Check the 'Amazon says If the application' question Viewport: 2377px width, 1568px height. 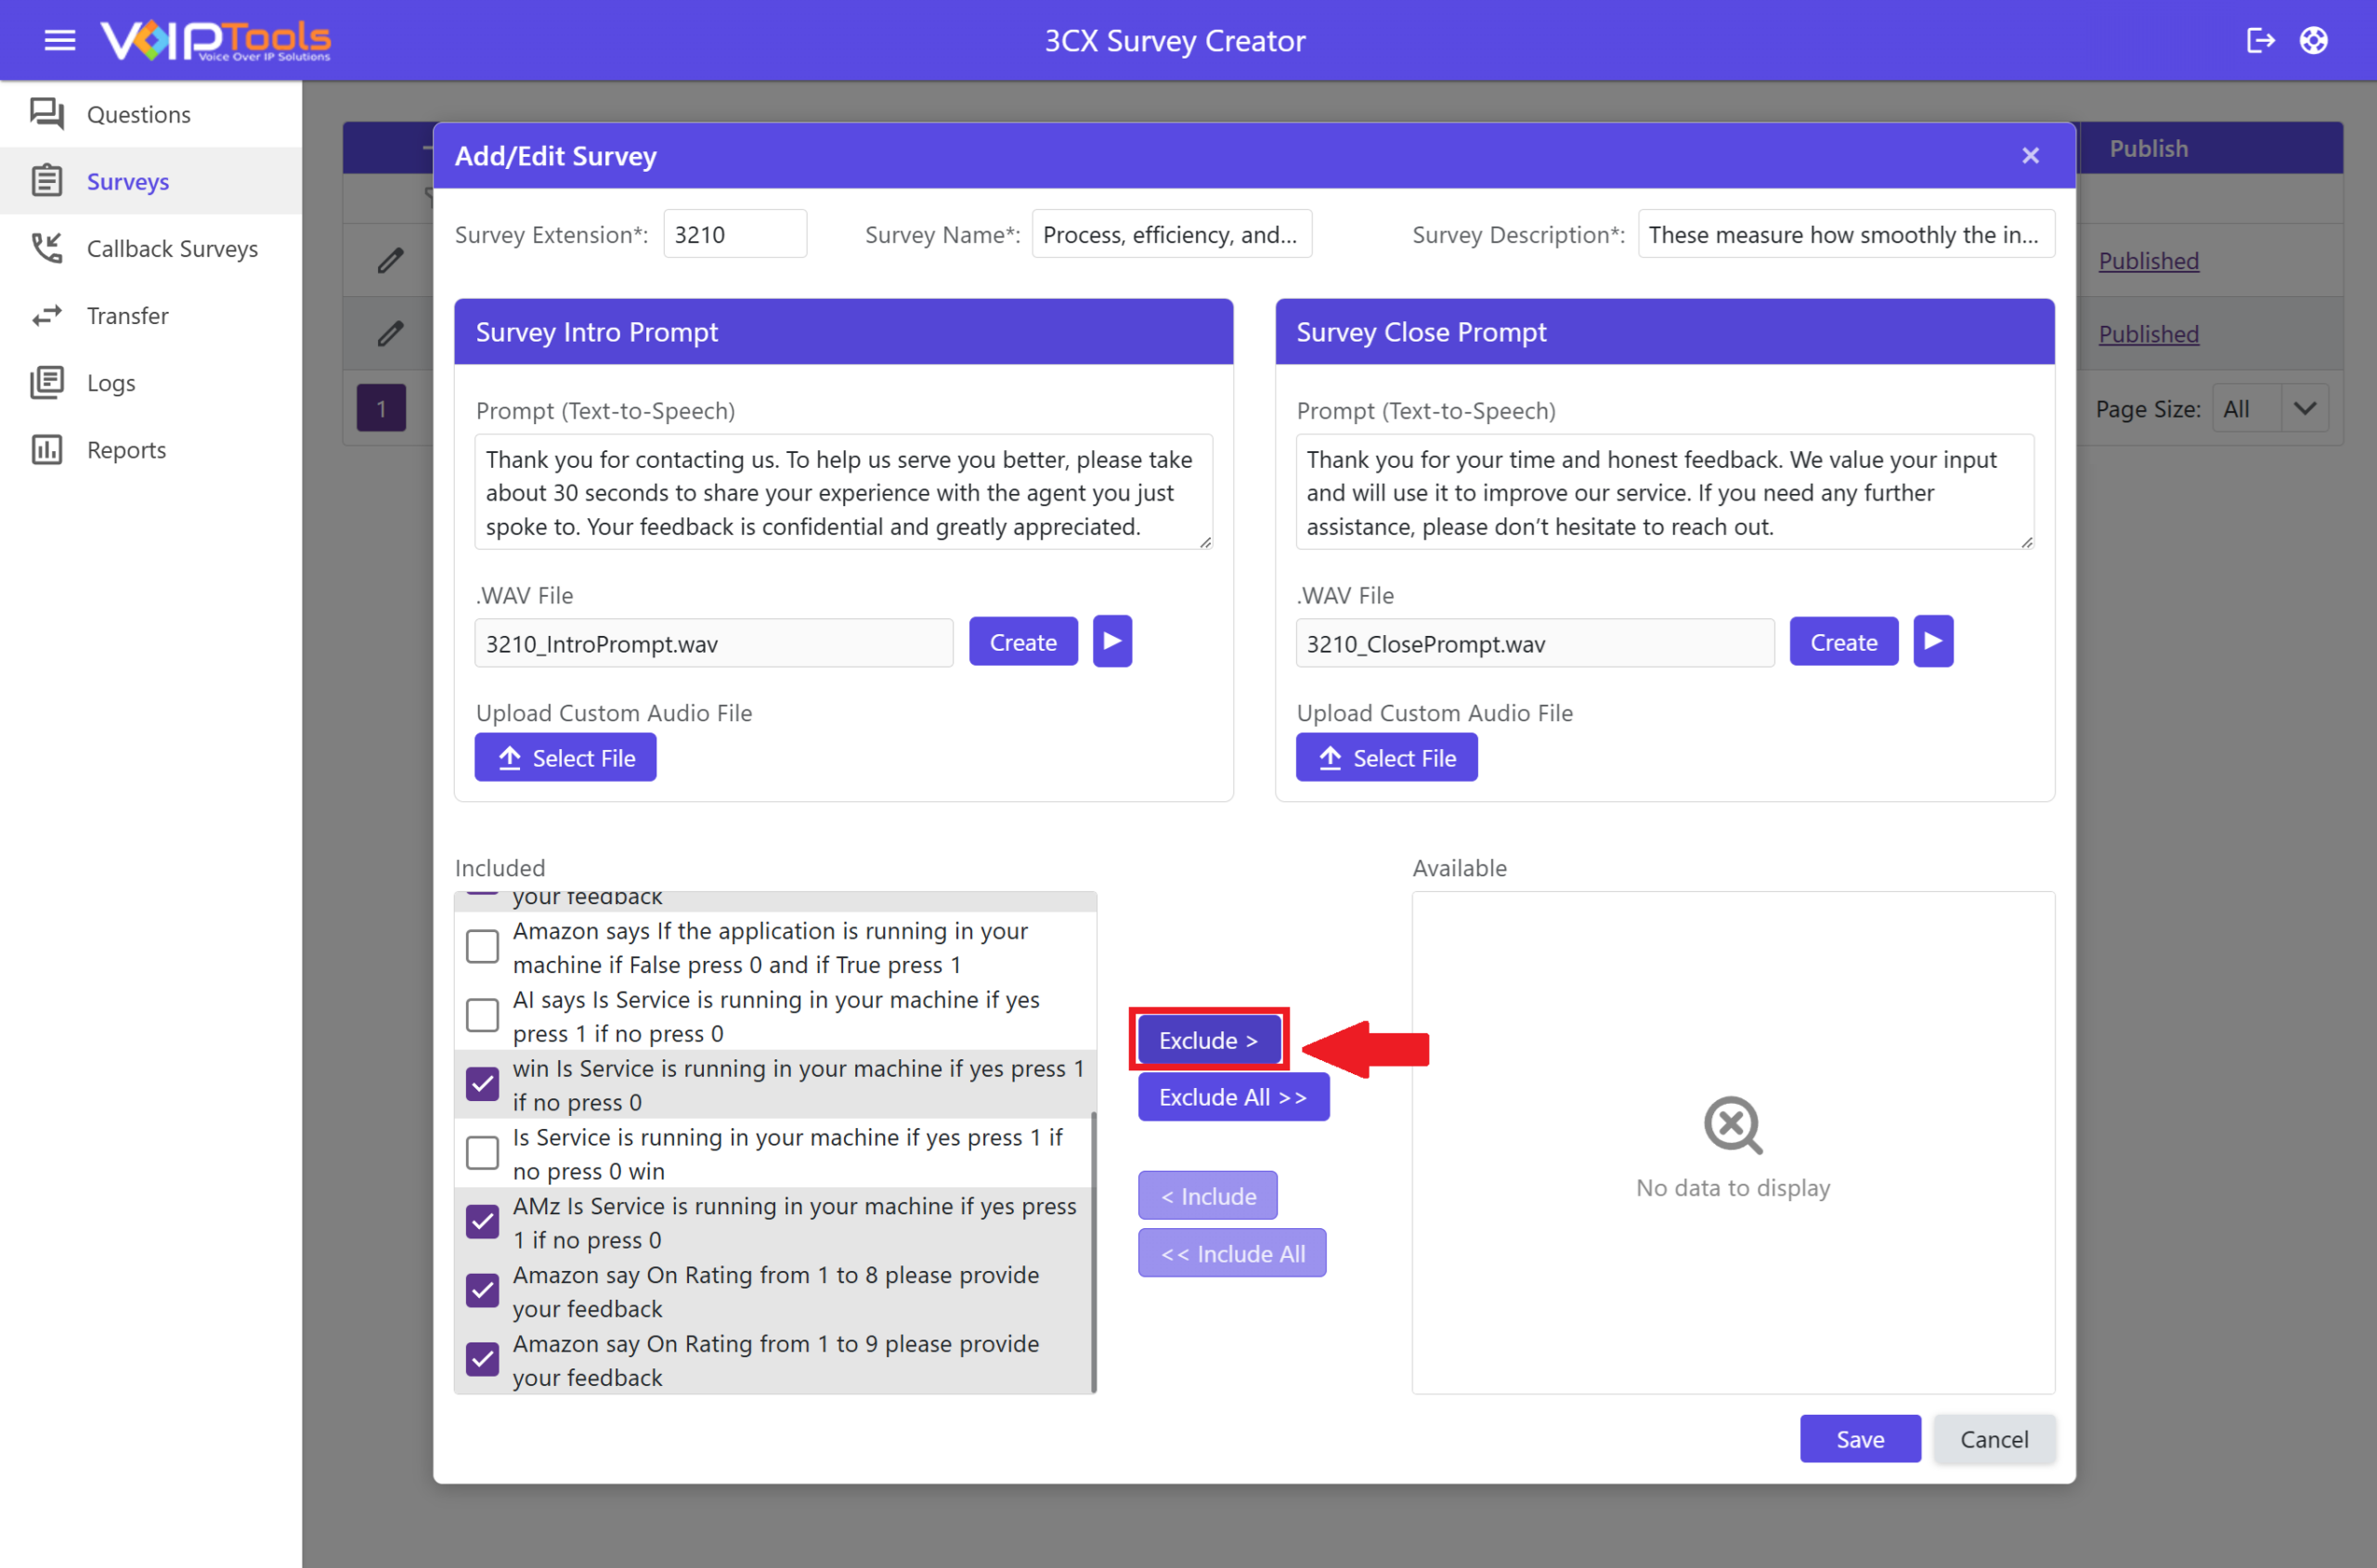click(x=483, y=946)
